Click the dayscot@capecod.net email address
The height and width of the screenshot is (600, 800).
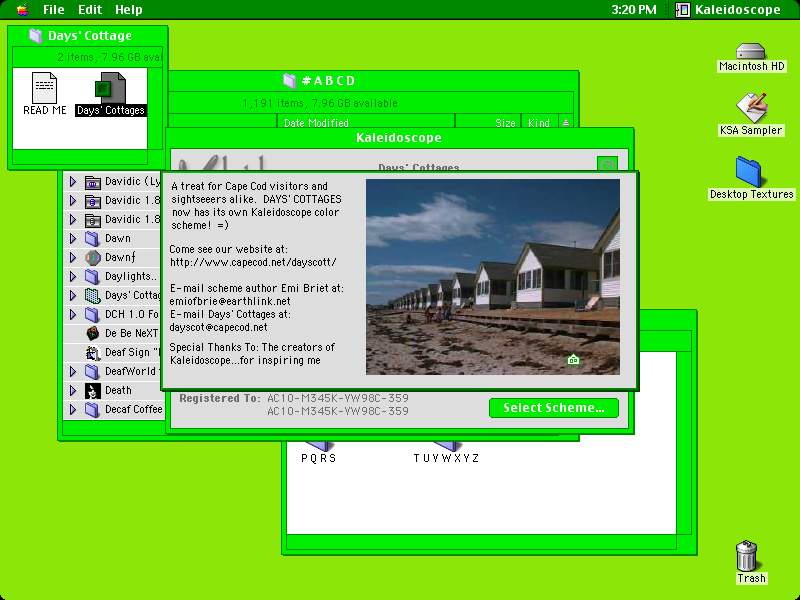coord(218,327)
